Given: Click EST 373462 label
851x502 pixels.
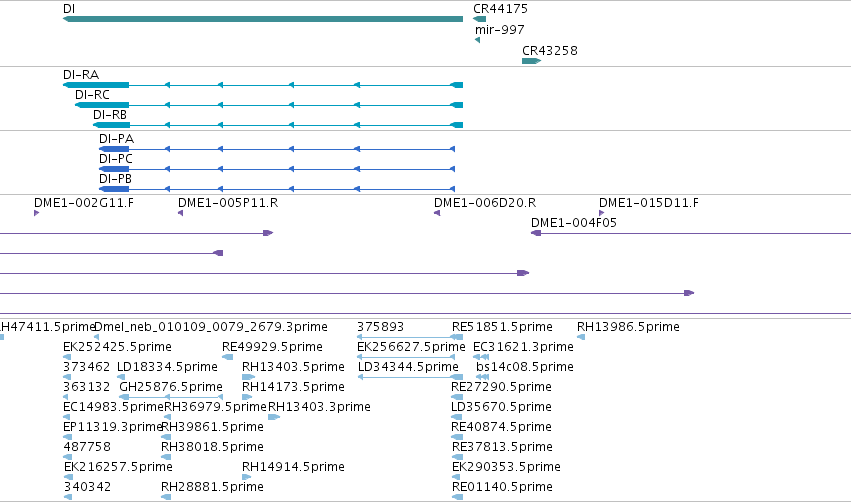Looking at the screenshot, I should (x=87, y=367).
